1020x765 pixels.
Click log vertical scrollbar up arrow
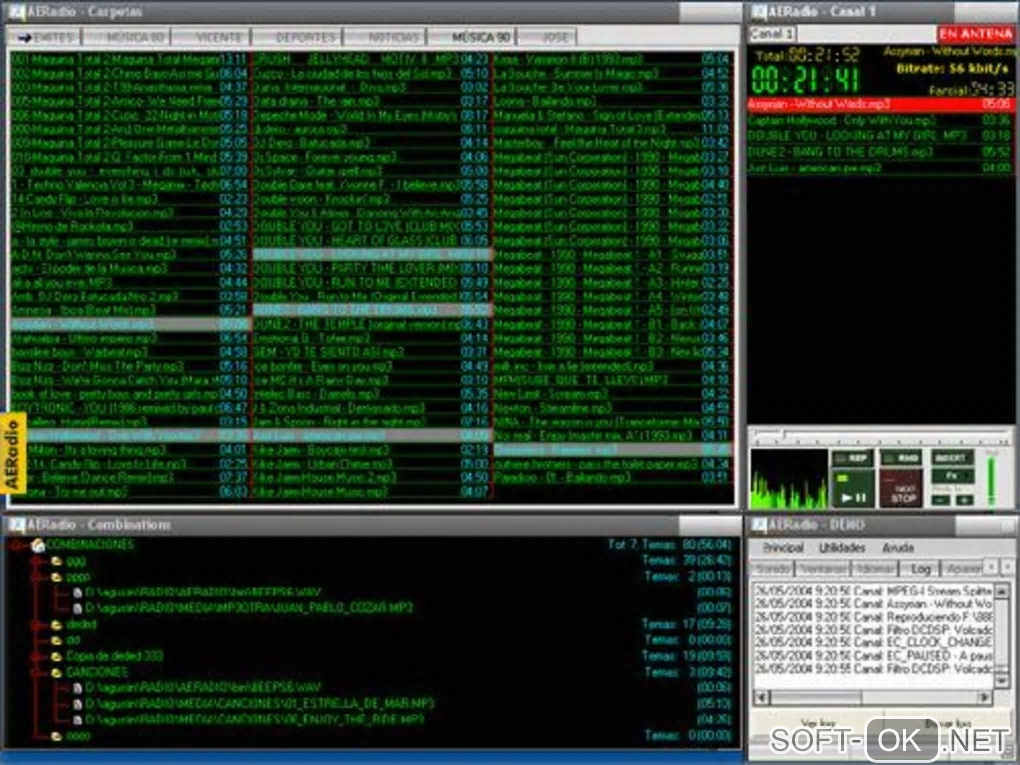click(1002, 591)
